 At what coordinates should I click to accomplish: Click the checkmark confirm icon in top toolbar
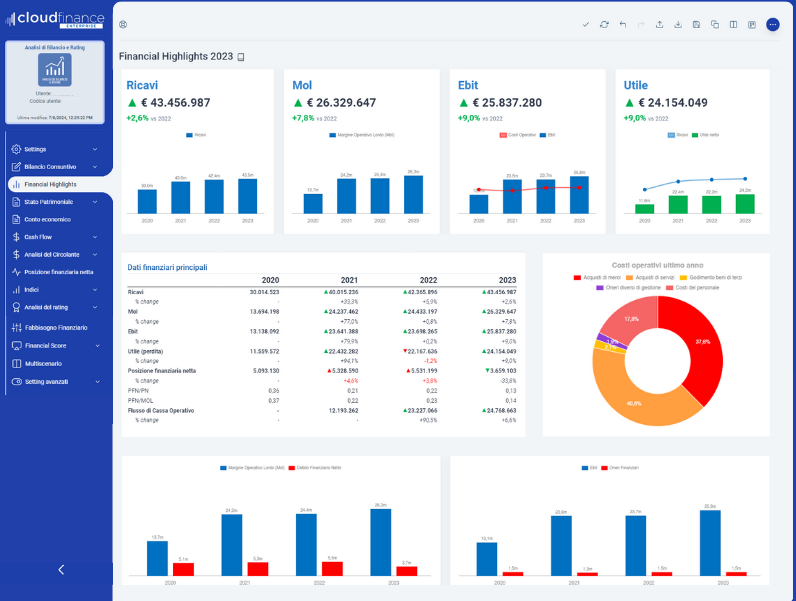click(x=586, y=24)
